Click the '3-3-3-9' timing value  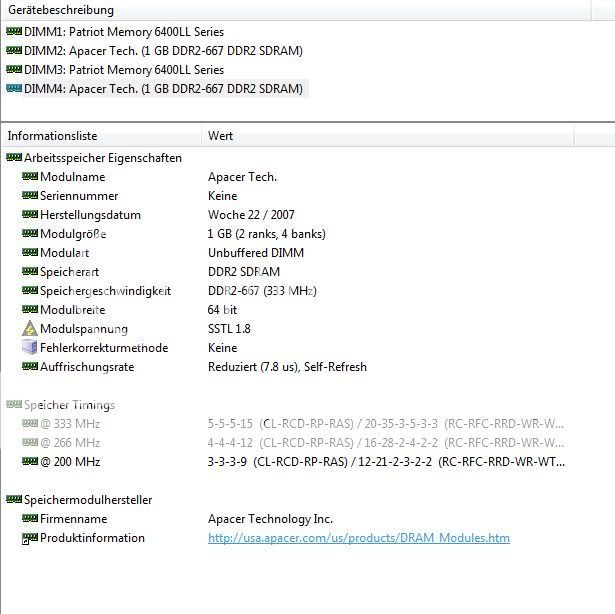click(x=227, y=462)
